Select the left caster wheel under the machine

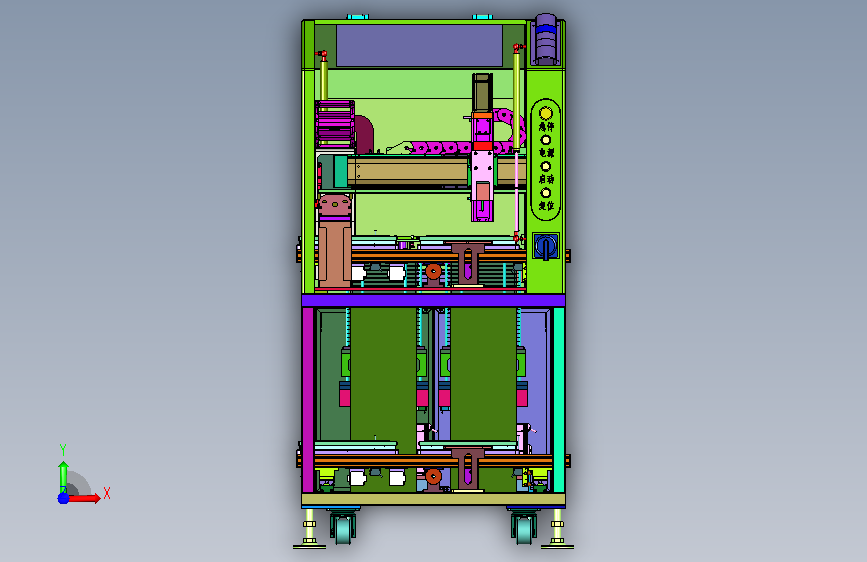[343, 528]
